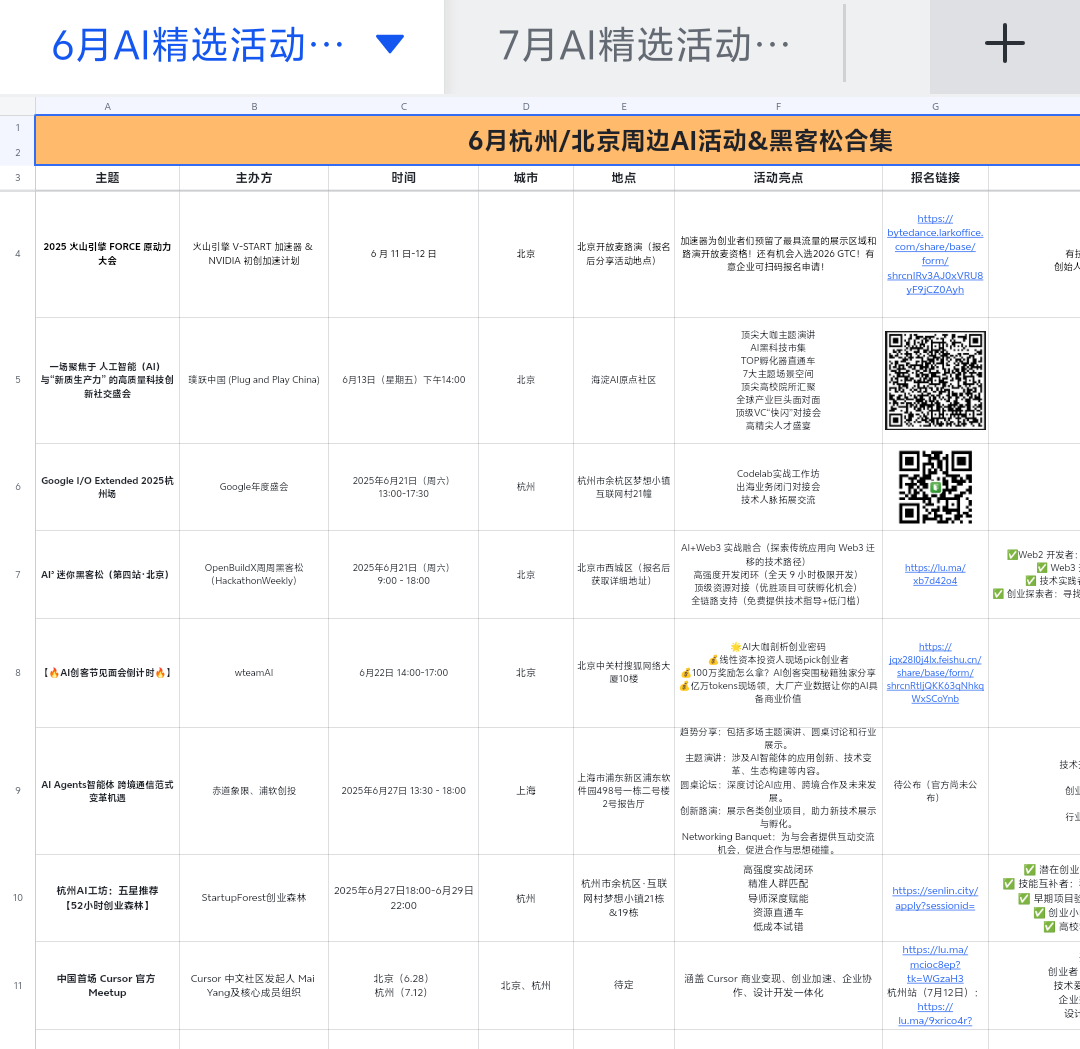Viewport: 1080px width, 1049px height.
Task: Select the 海淀AI原点社区 location cell
Action: (624, 380)
